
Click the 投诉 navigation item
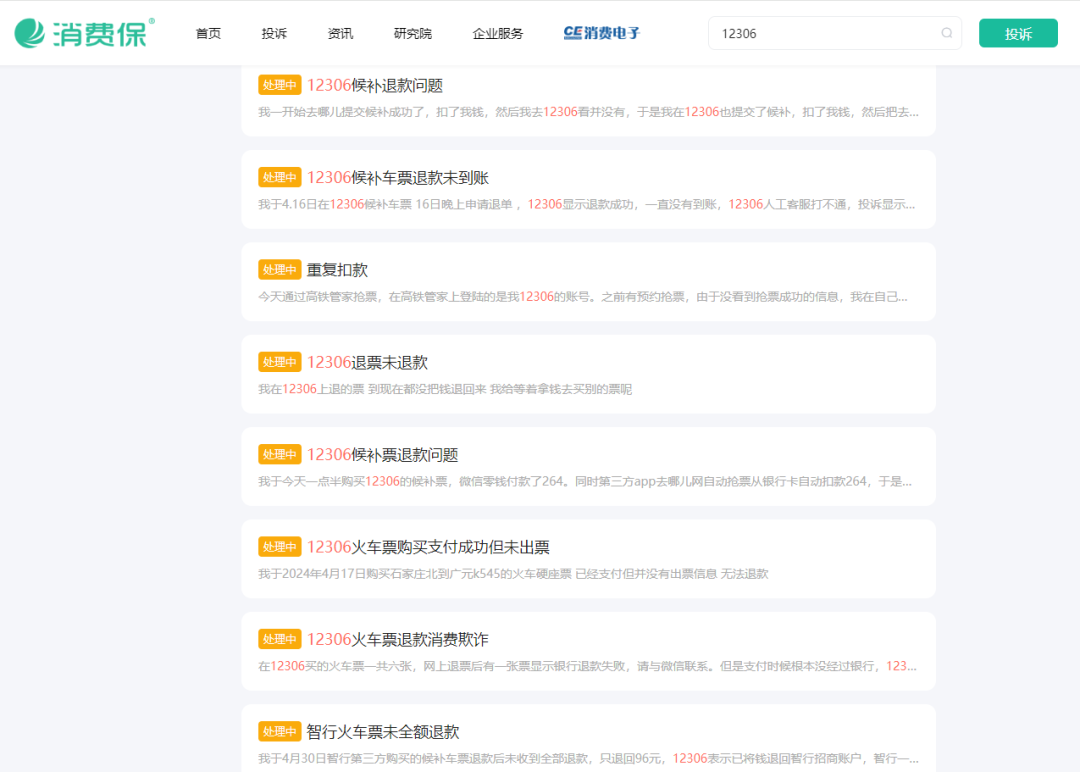(274, 32)
